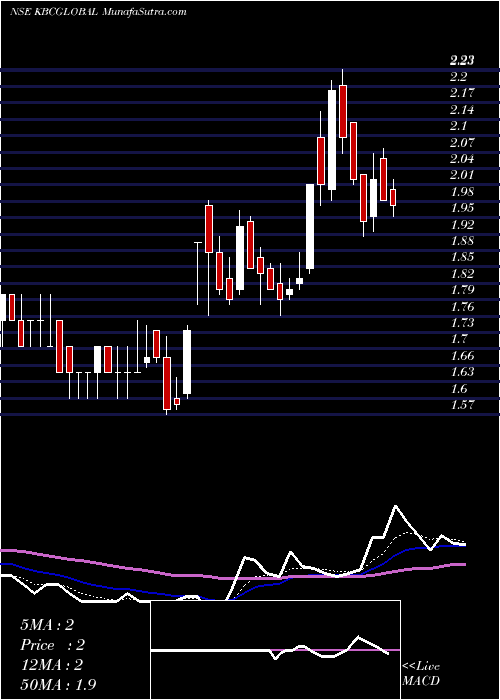Click the 1.82 price axis label
This screenshot has height=700, width=500.
[x=462, y=274]
